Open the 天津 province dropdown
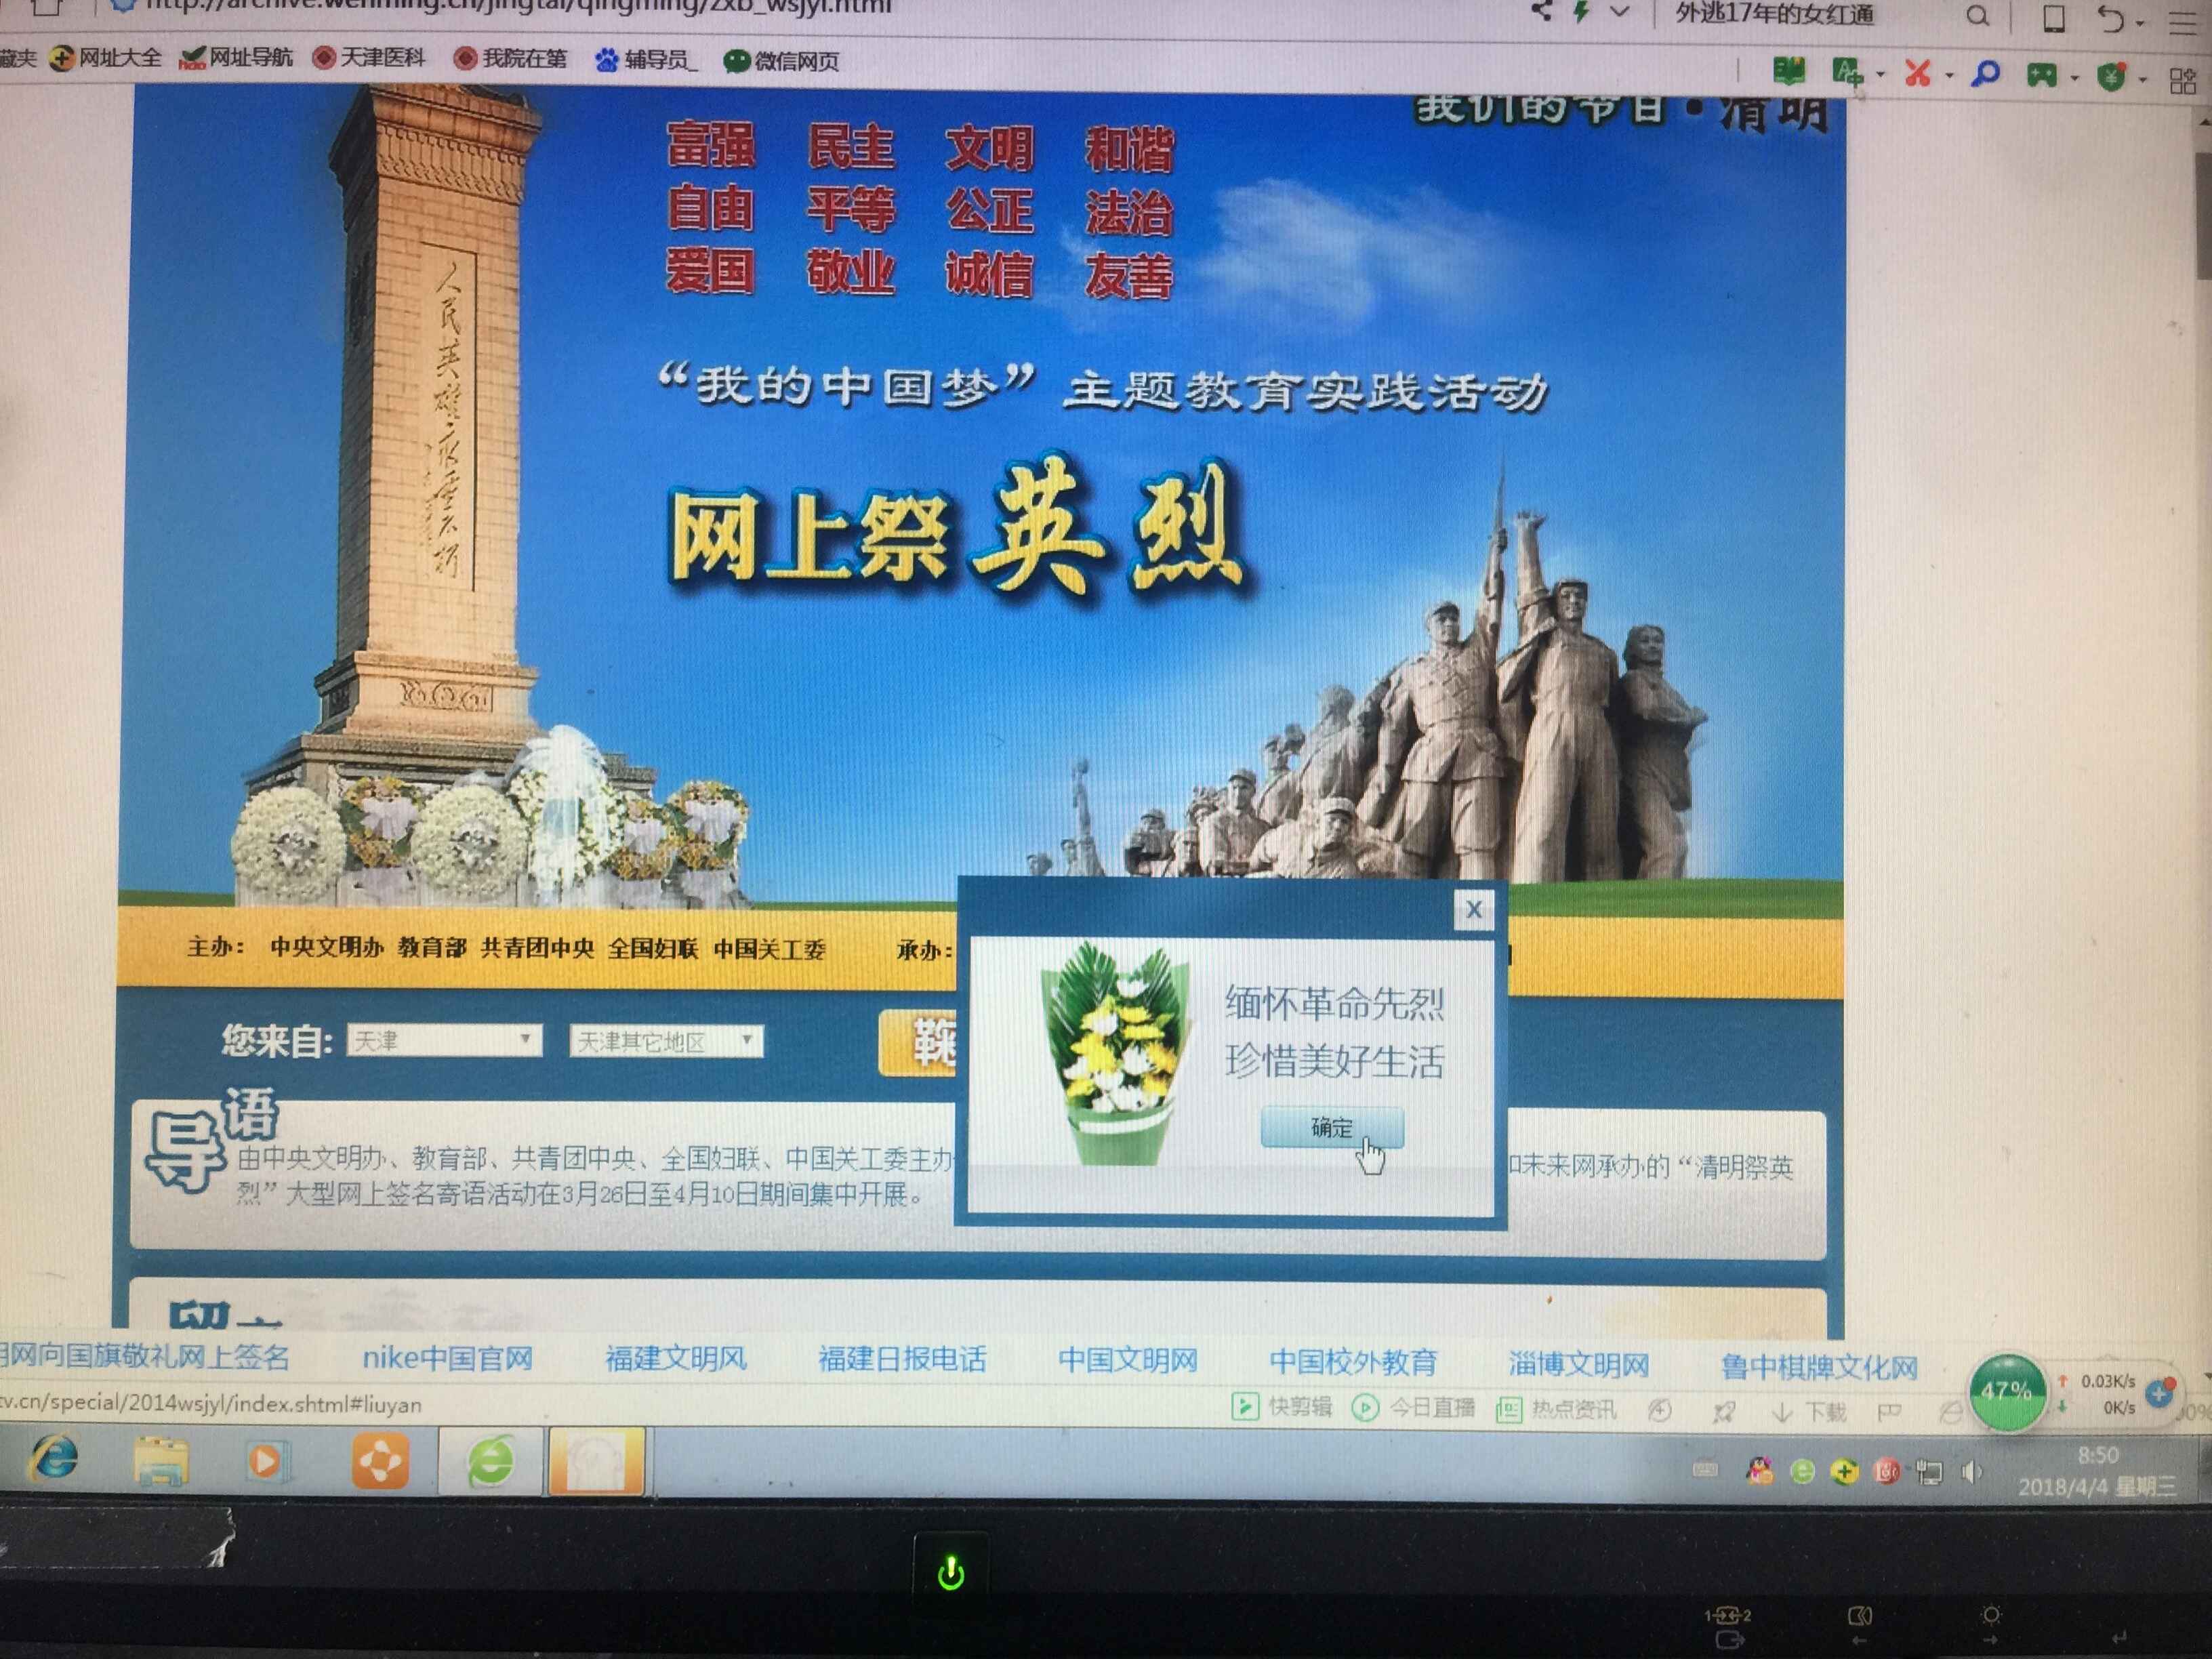 click(x=444, y=1040)
